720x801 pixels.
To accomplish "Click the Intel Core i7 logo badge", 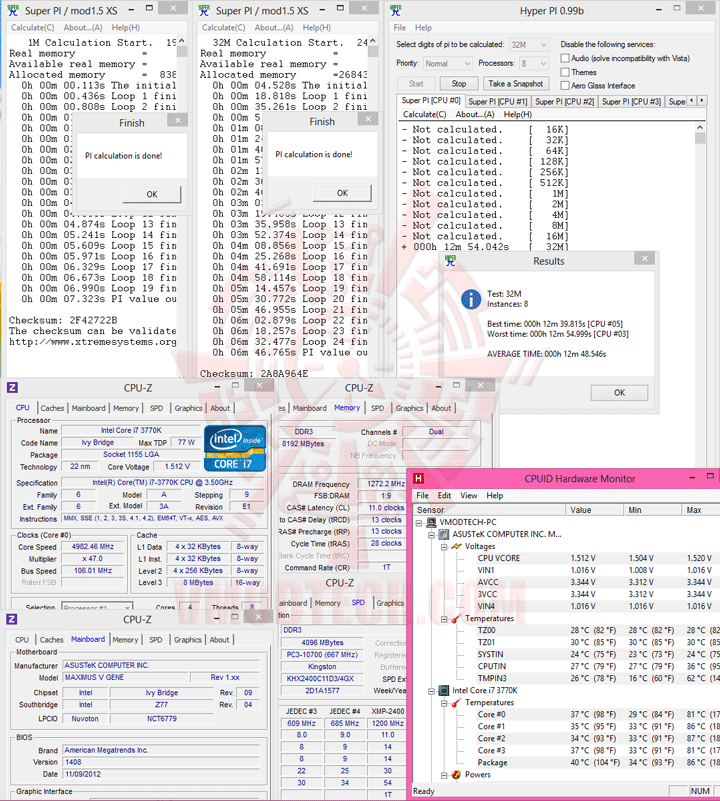I will 235,449.
